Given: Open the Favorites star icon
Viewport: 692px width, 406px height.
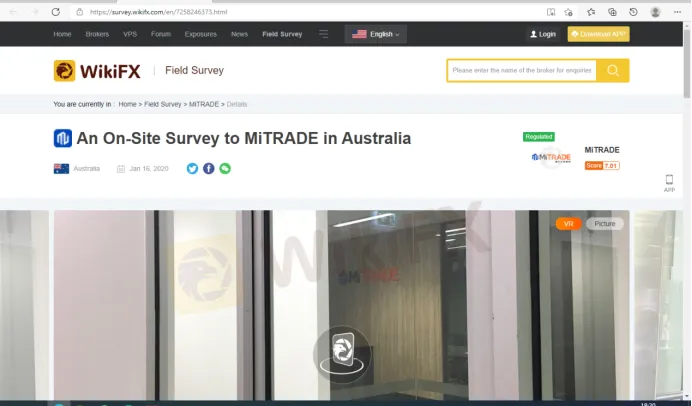Looking at the screenshot, I should click(591, 12).
